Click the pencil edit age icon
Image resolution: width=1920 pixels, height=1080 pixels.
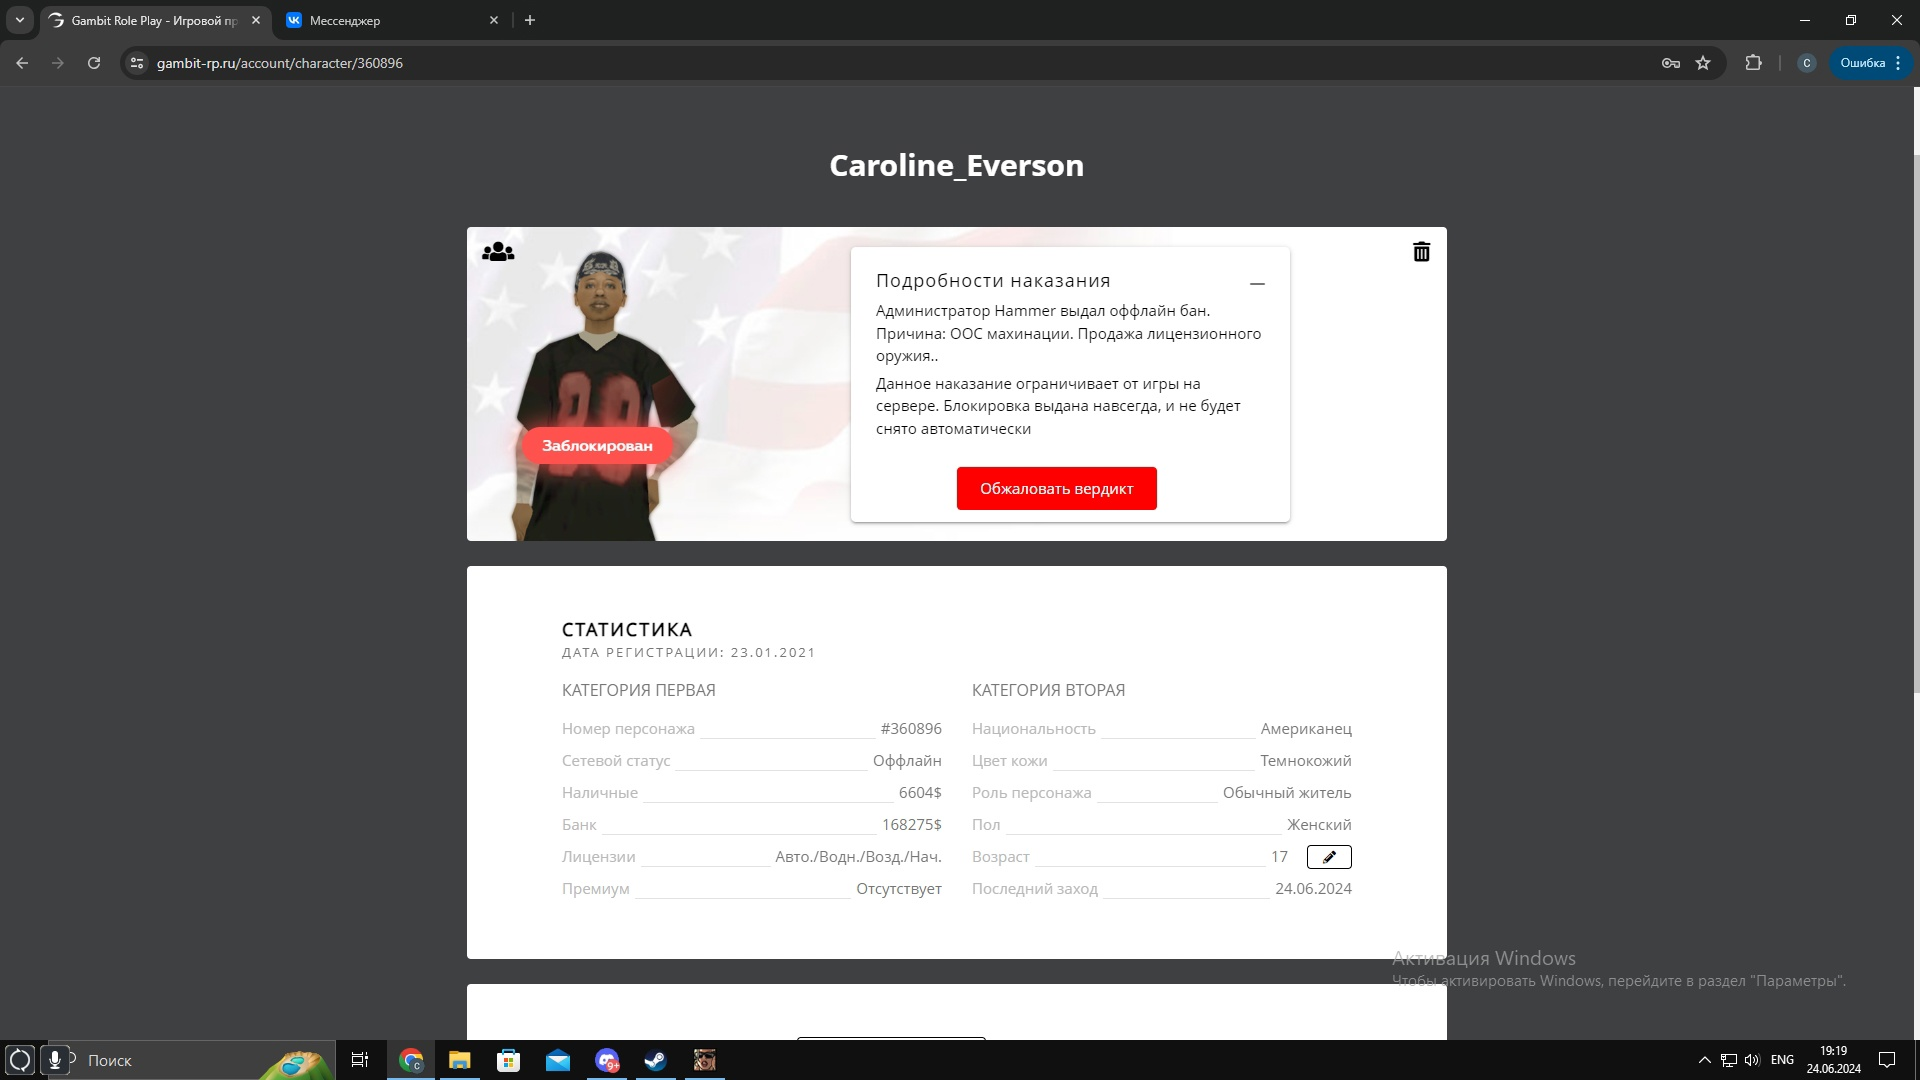pos(1329,857)
